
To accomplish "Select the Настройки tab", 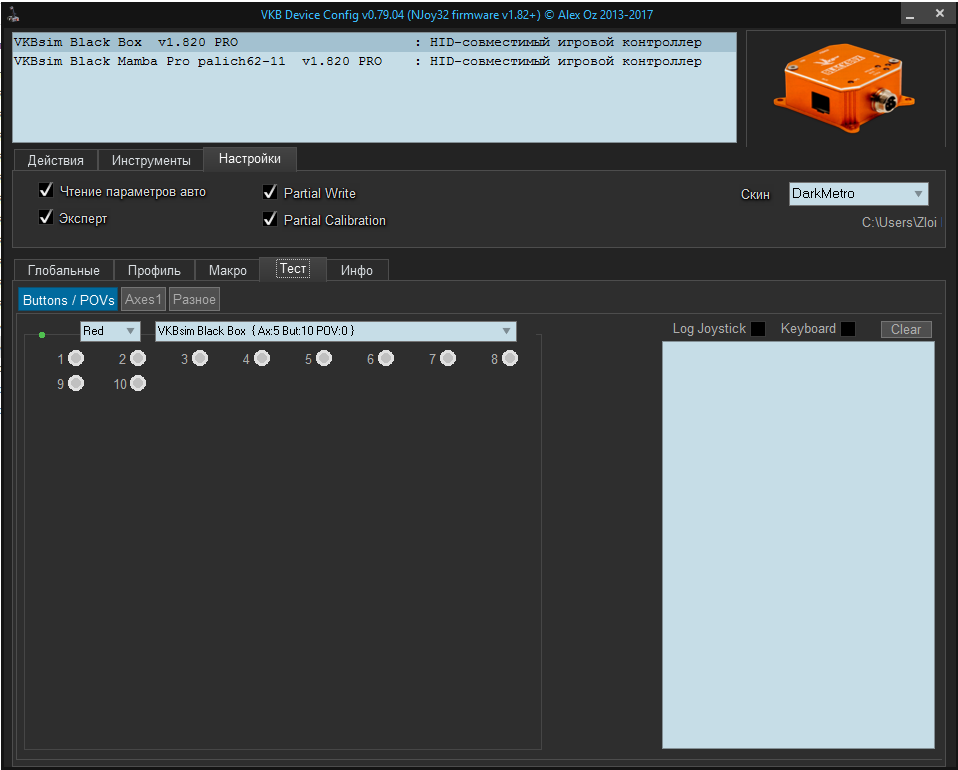I will click(250, 159).
